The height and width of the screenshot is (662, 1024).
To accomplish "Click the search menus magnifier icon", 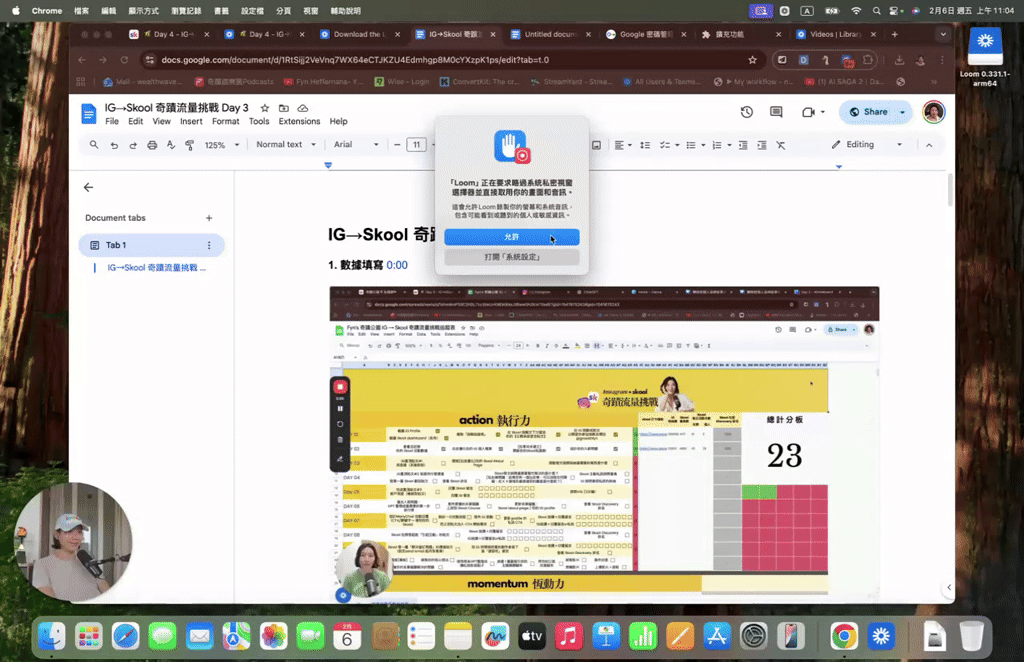I will click(x=94, y=145).
